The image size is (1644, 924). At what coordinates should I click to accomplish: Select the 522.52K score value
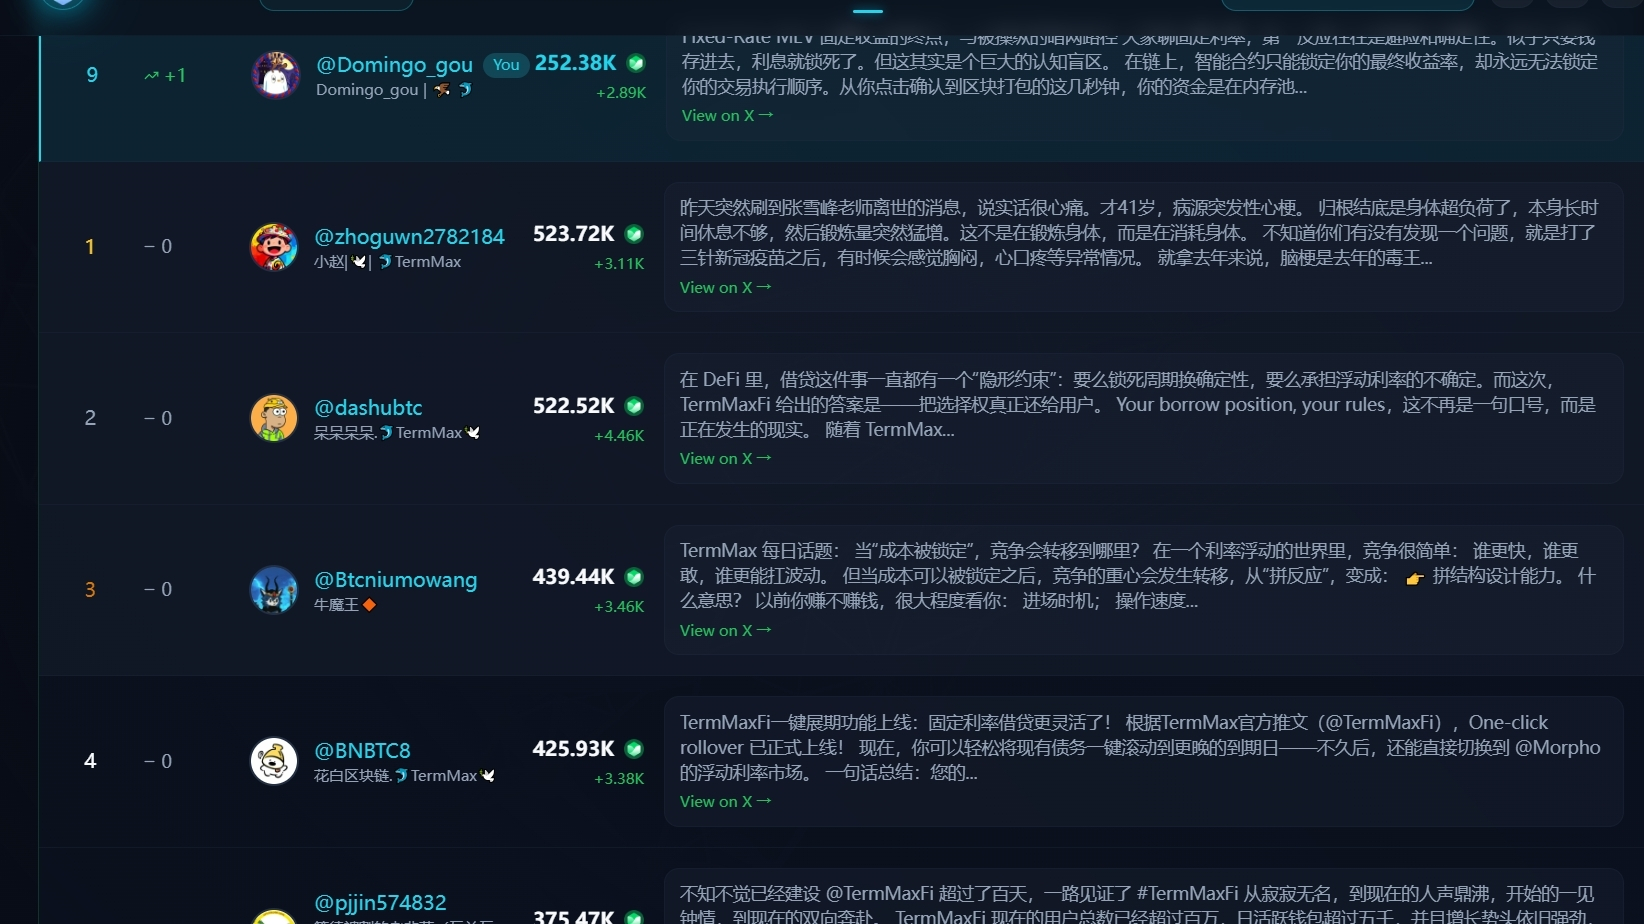(574, 406)
